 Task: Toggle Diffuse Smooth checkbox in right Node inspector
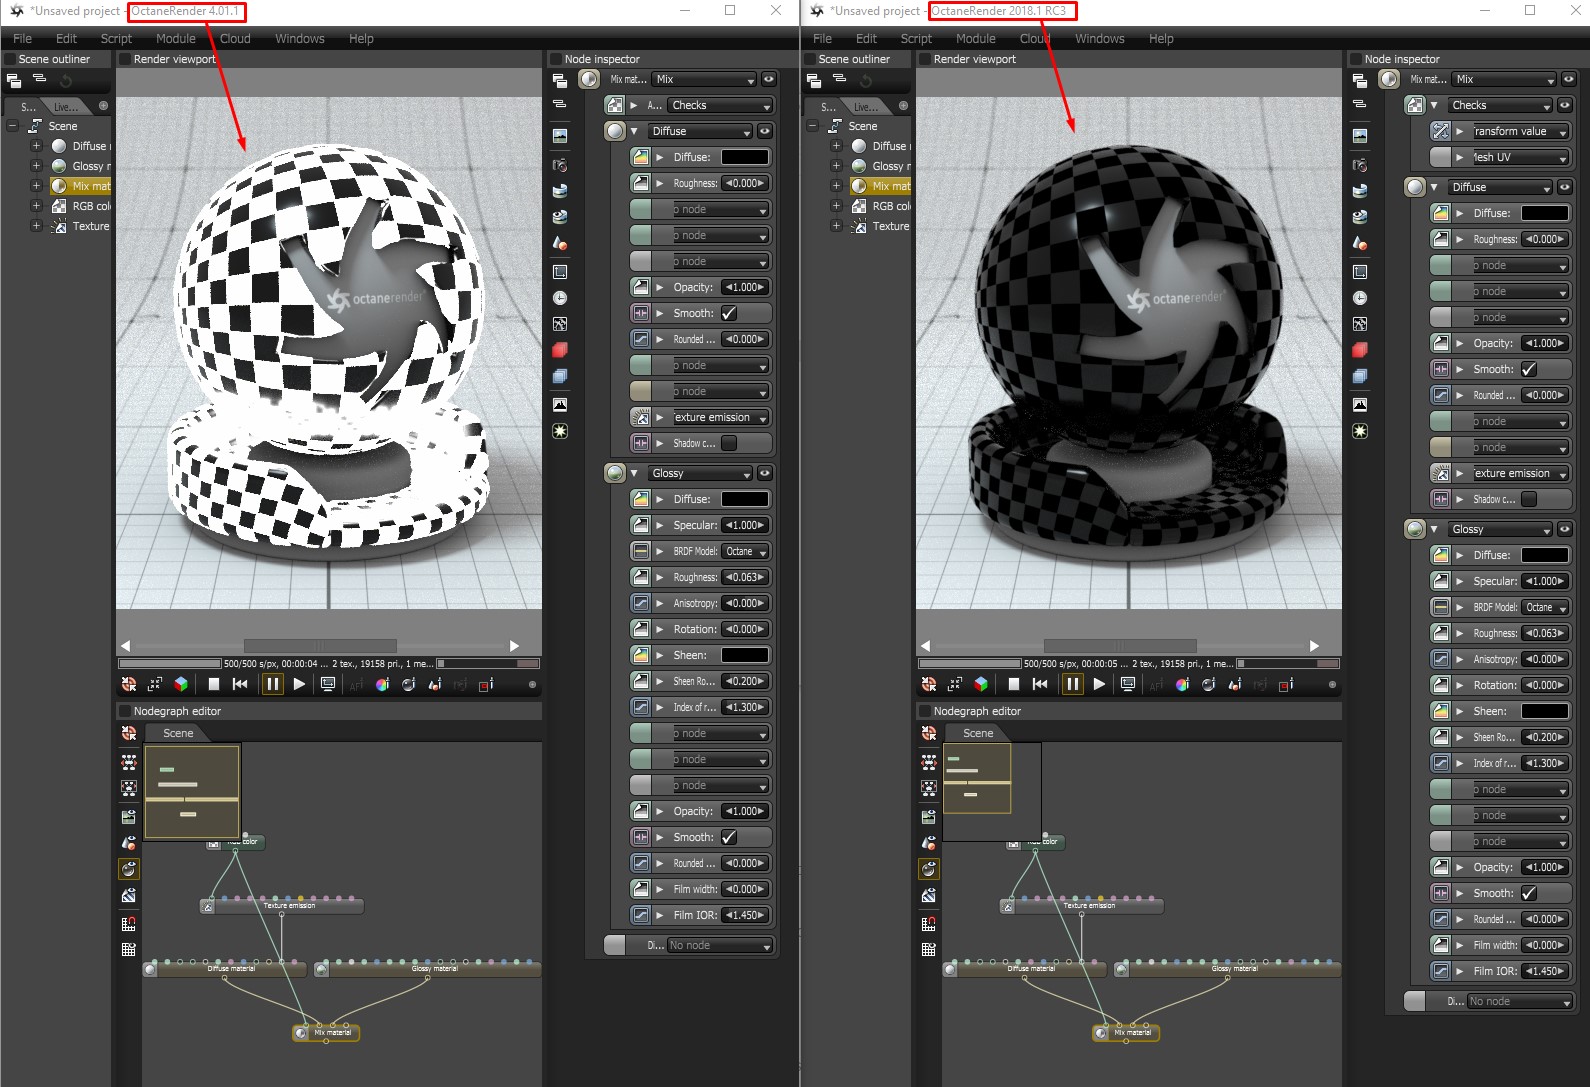coord(1529,369)
